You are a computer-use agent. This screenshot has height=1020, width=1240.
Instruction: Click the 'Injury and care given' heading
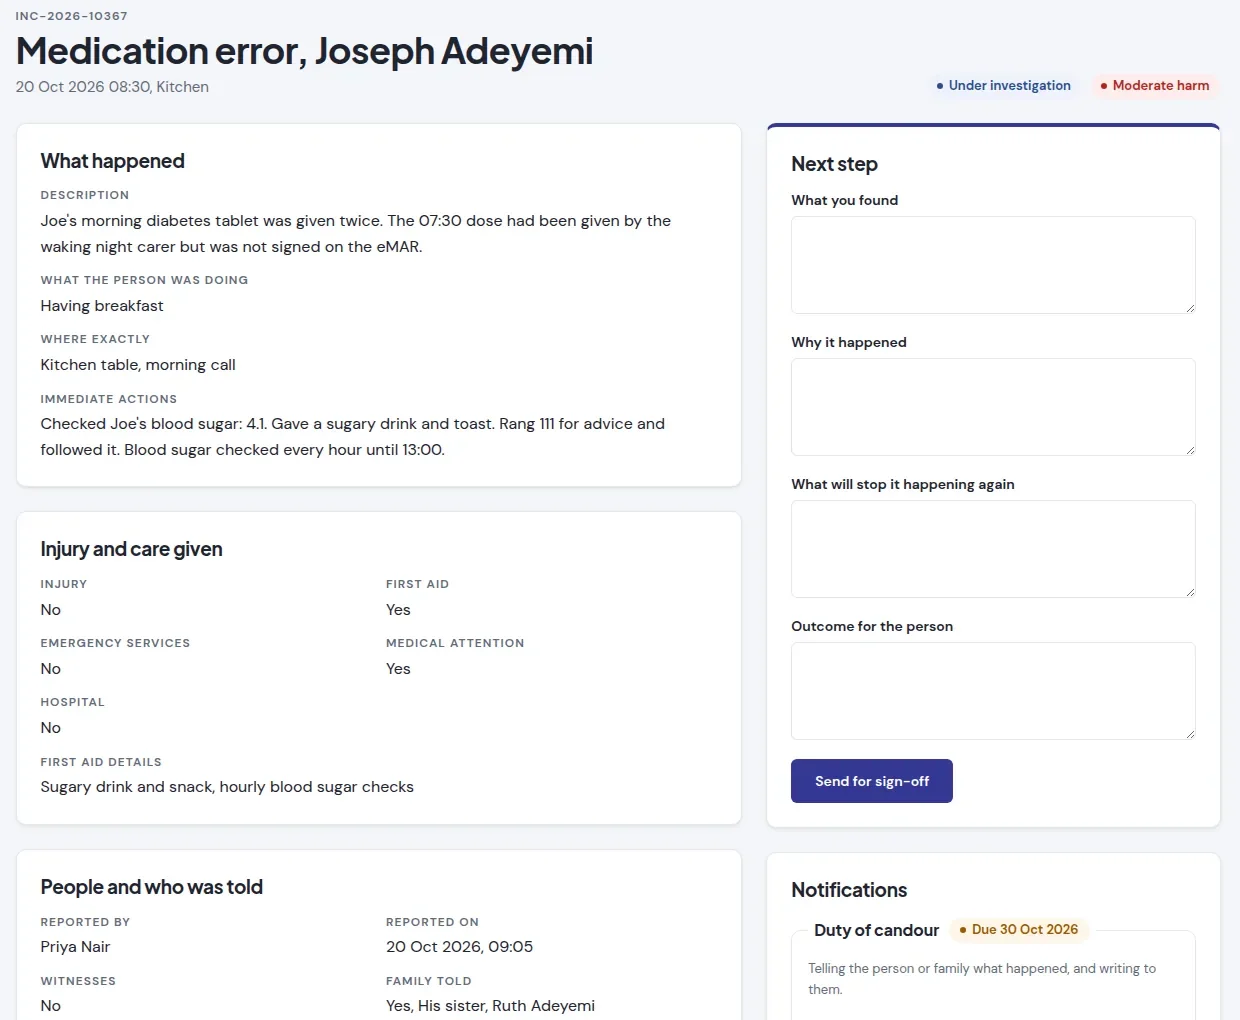coord(131,549)
